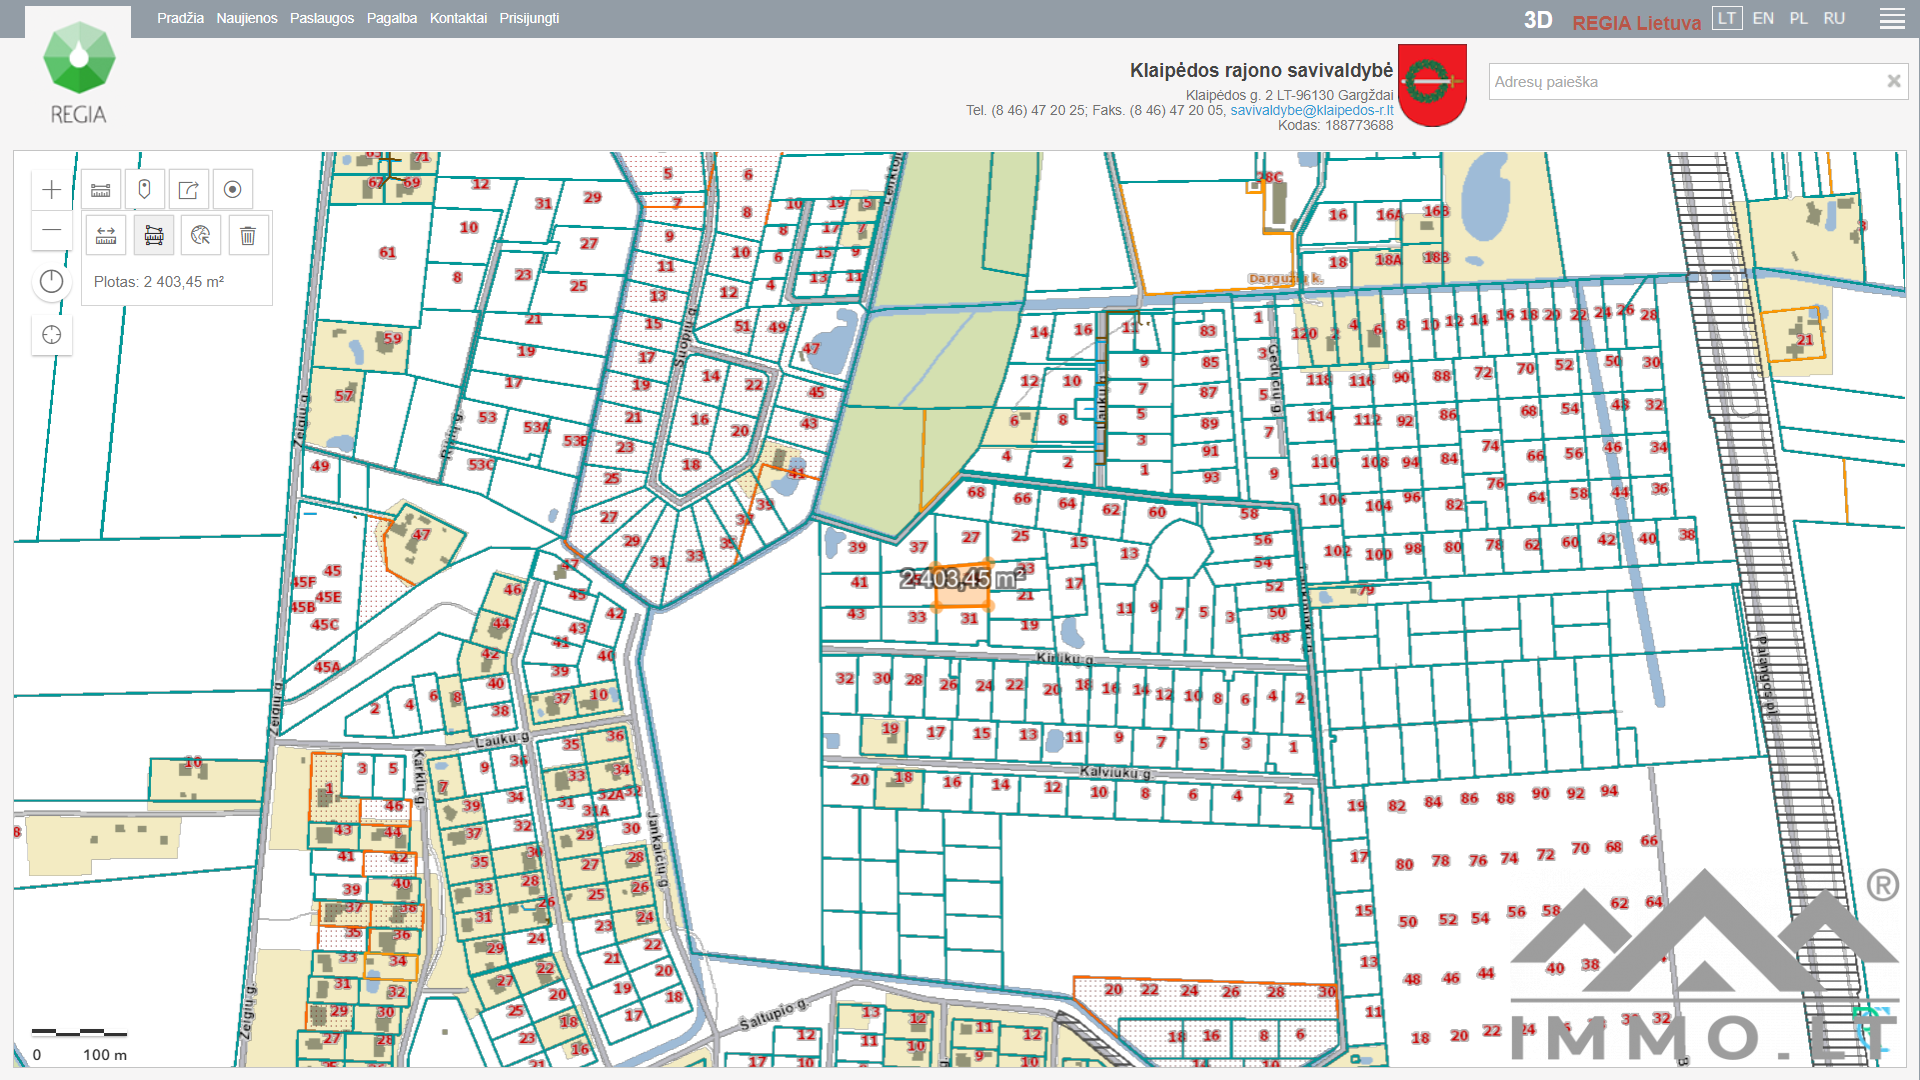This screenshot has width=1920, height=1080.
Task: Click the Karklų g. street label
Action: [419, 776]
